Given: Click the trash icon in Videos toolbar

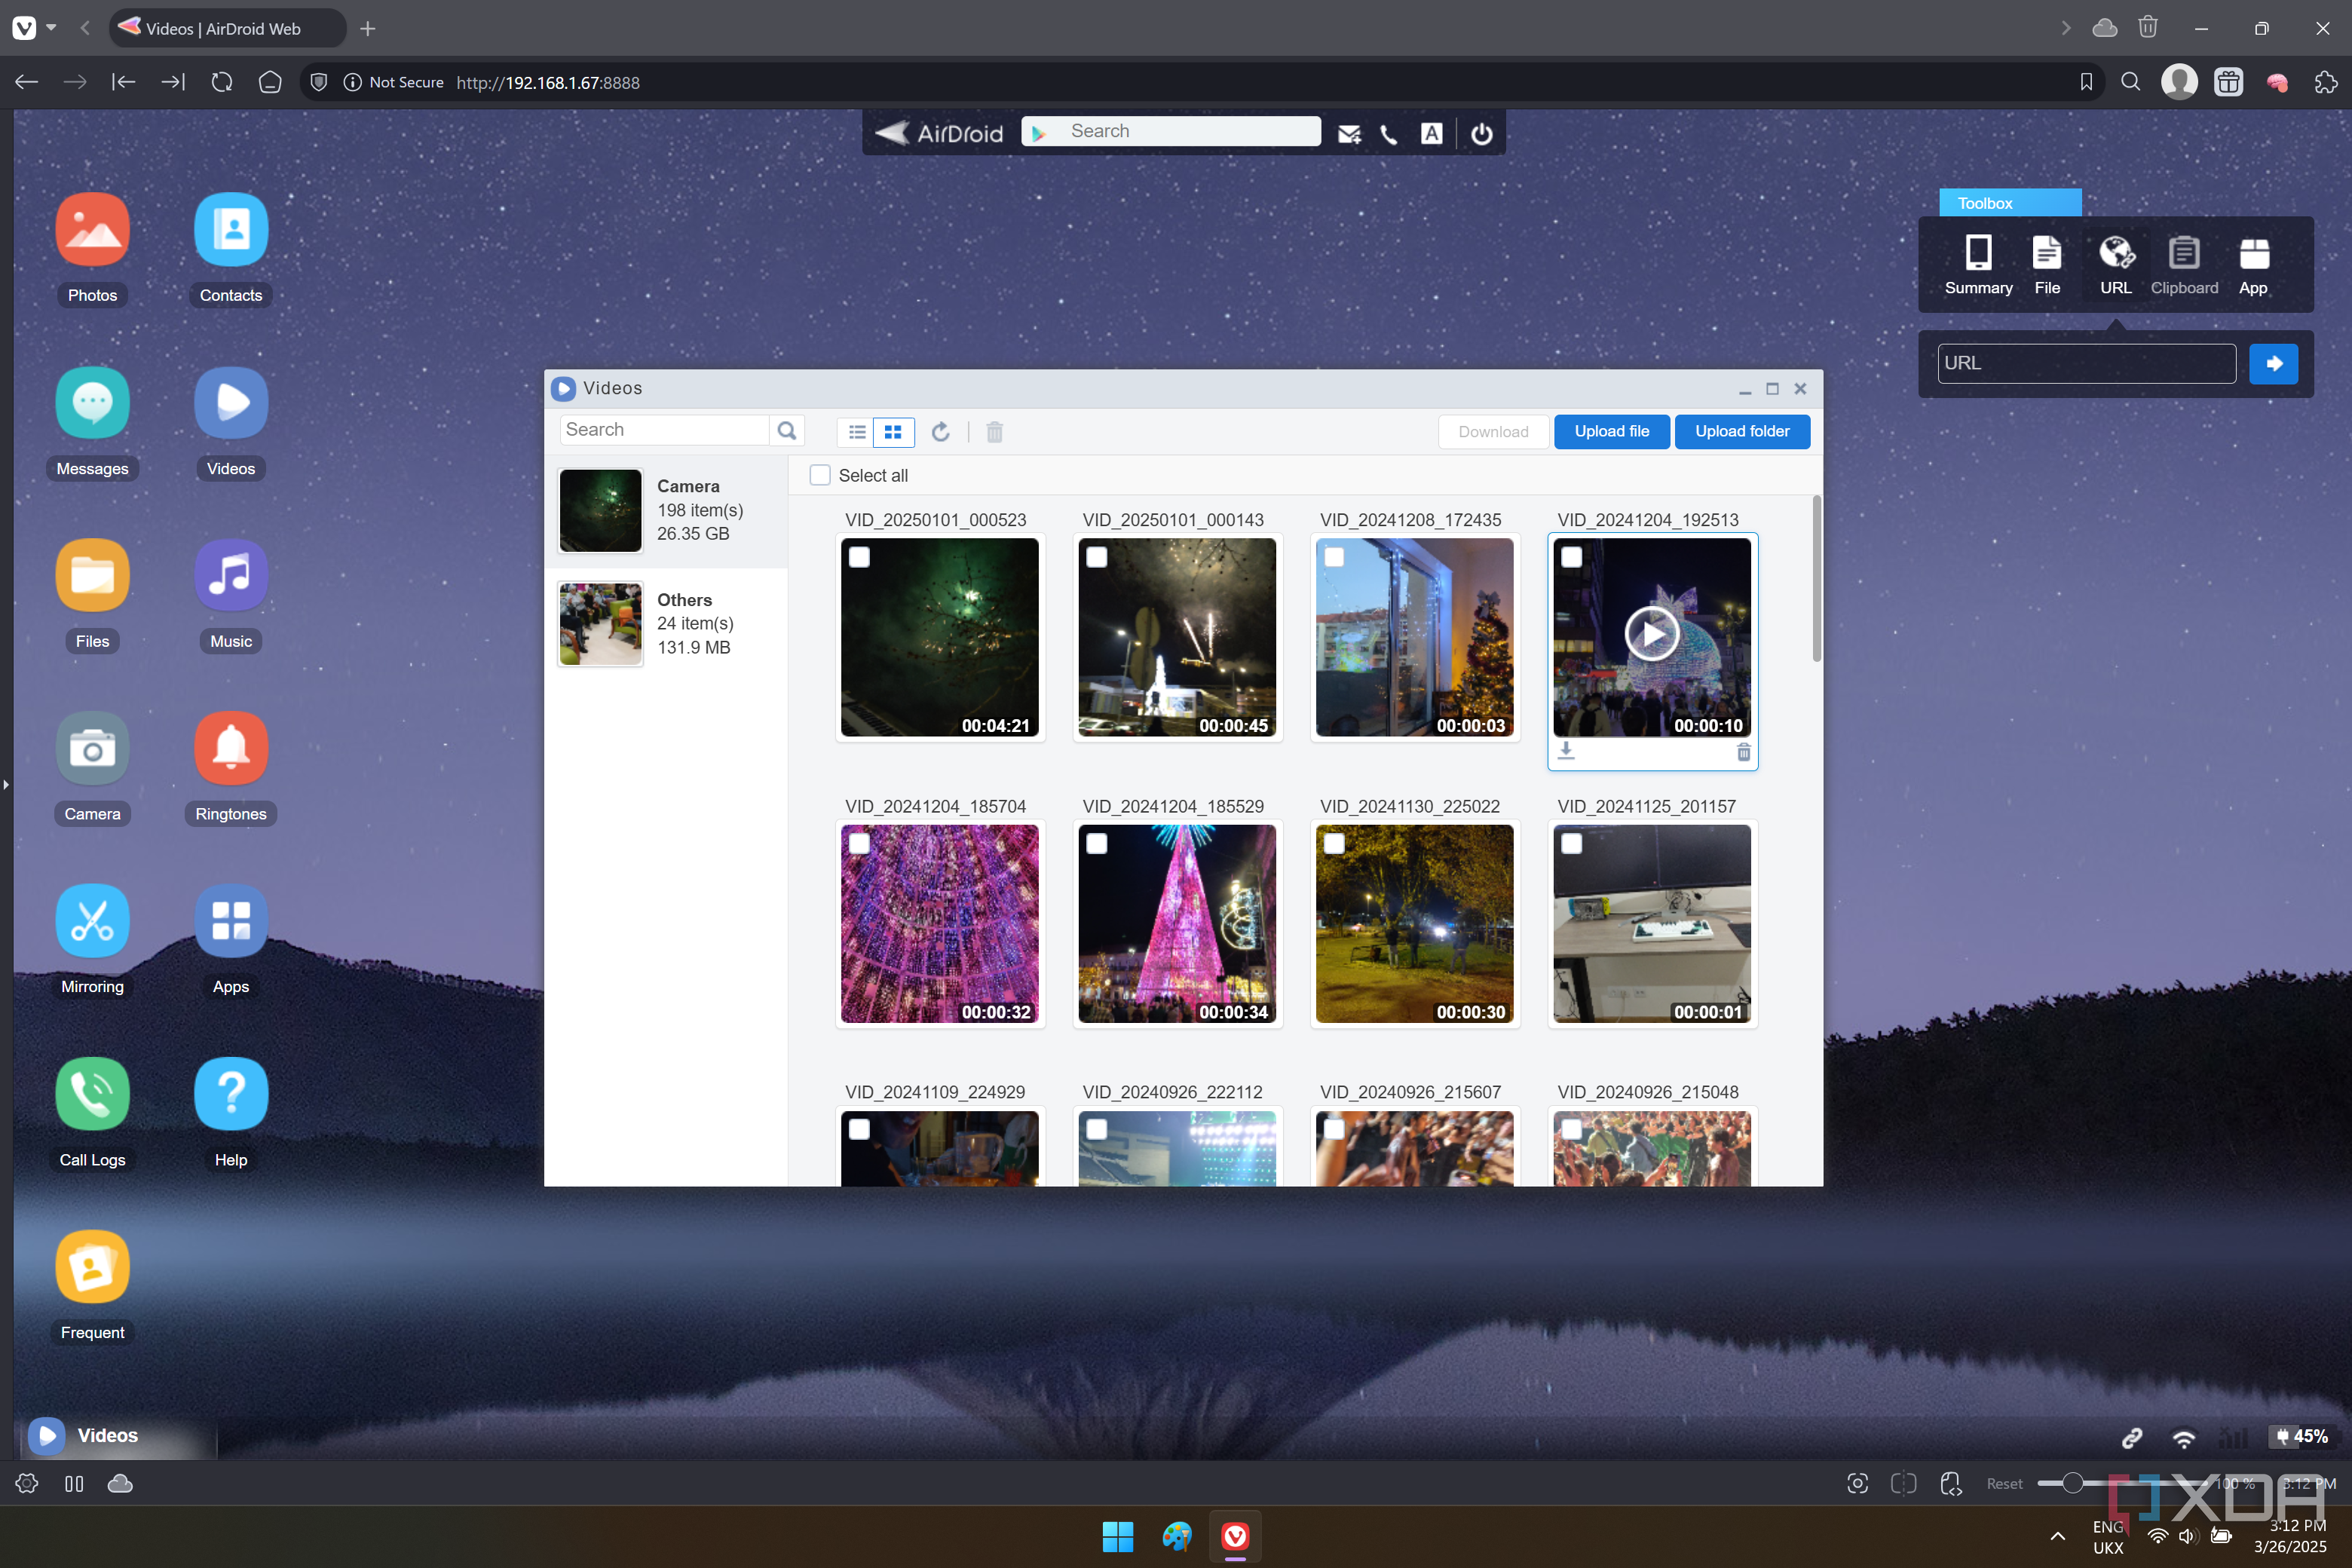Looking at the screenshot, I should pos(994,432).
